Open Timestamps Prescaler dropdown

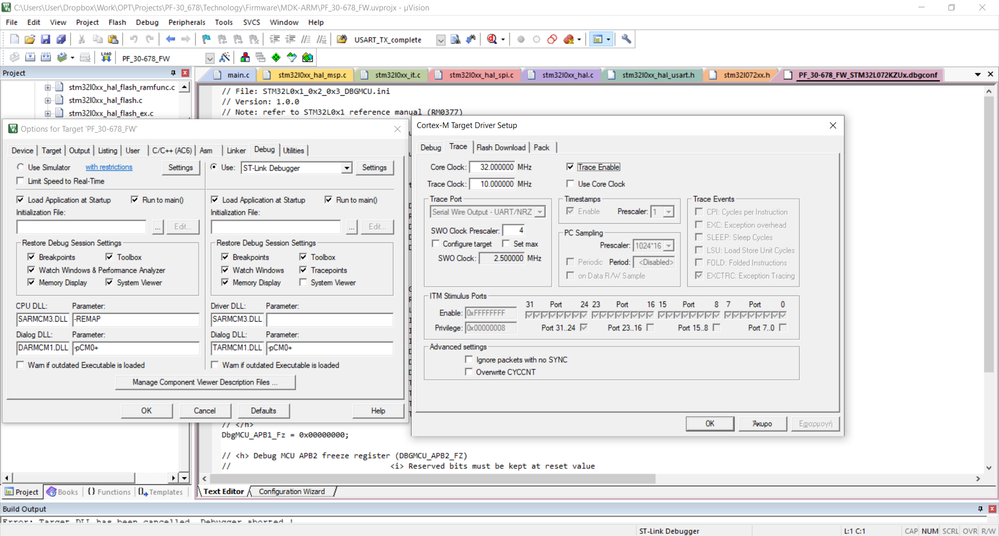[x=668, y=212]
